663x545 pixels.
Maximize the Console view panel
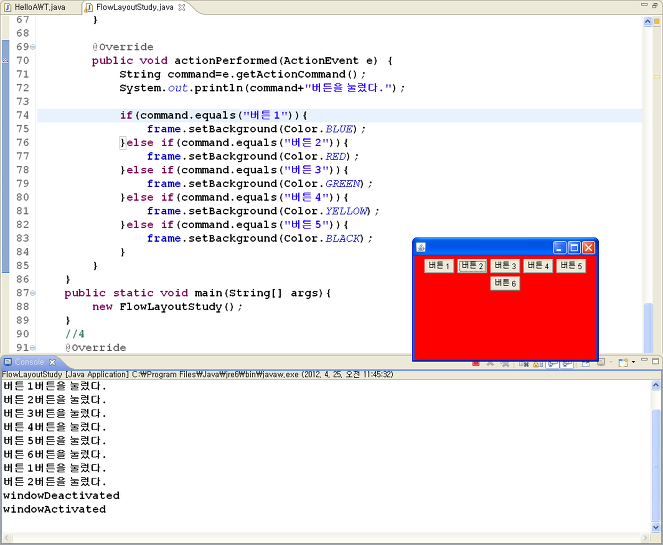pos(655,361)
